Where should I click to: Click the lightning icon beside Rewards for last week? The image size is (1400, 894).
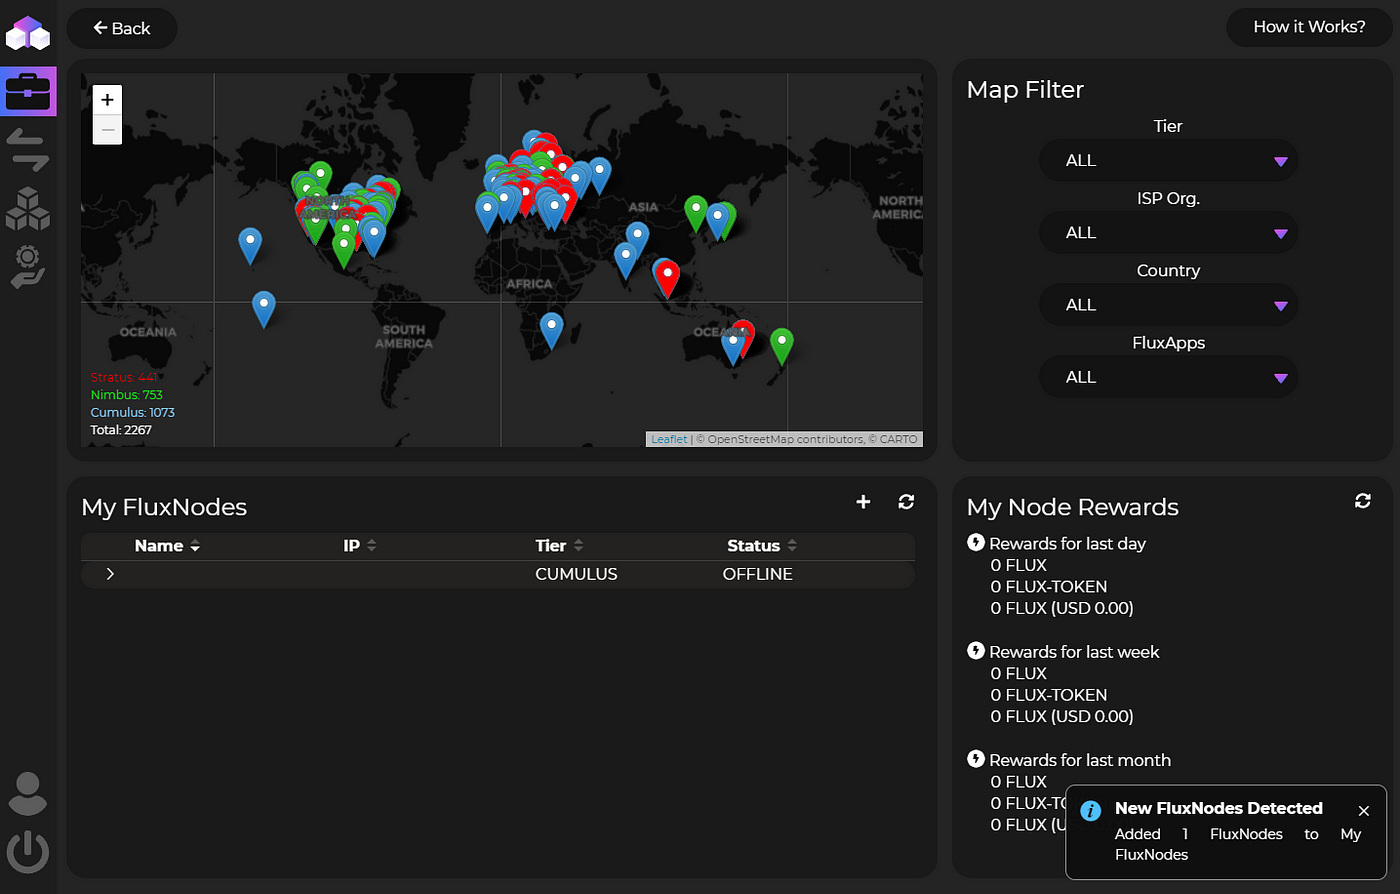(x=976, y=650)
